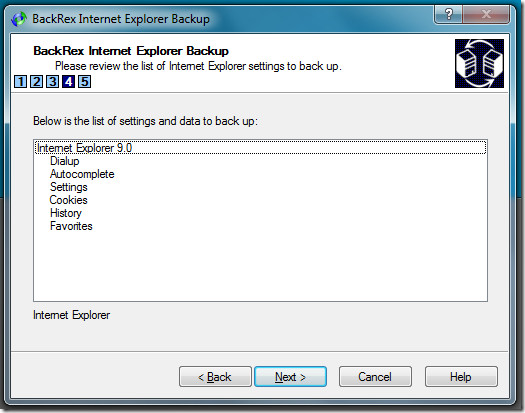Select the Favorites item in the list
This screenshot has height=413, width=525.
click(71, 226)
